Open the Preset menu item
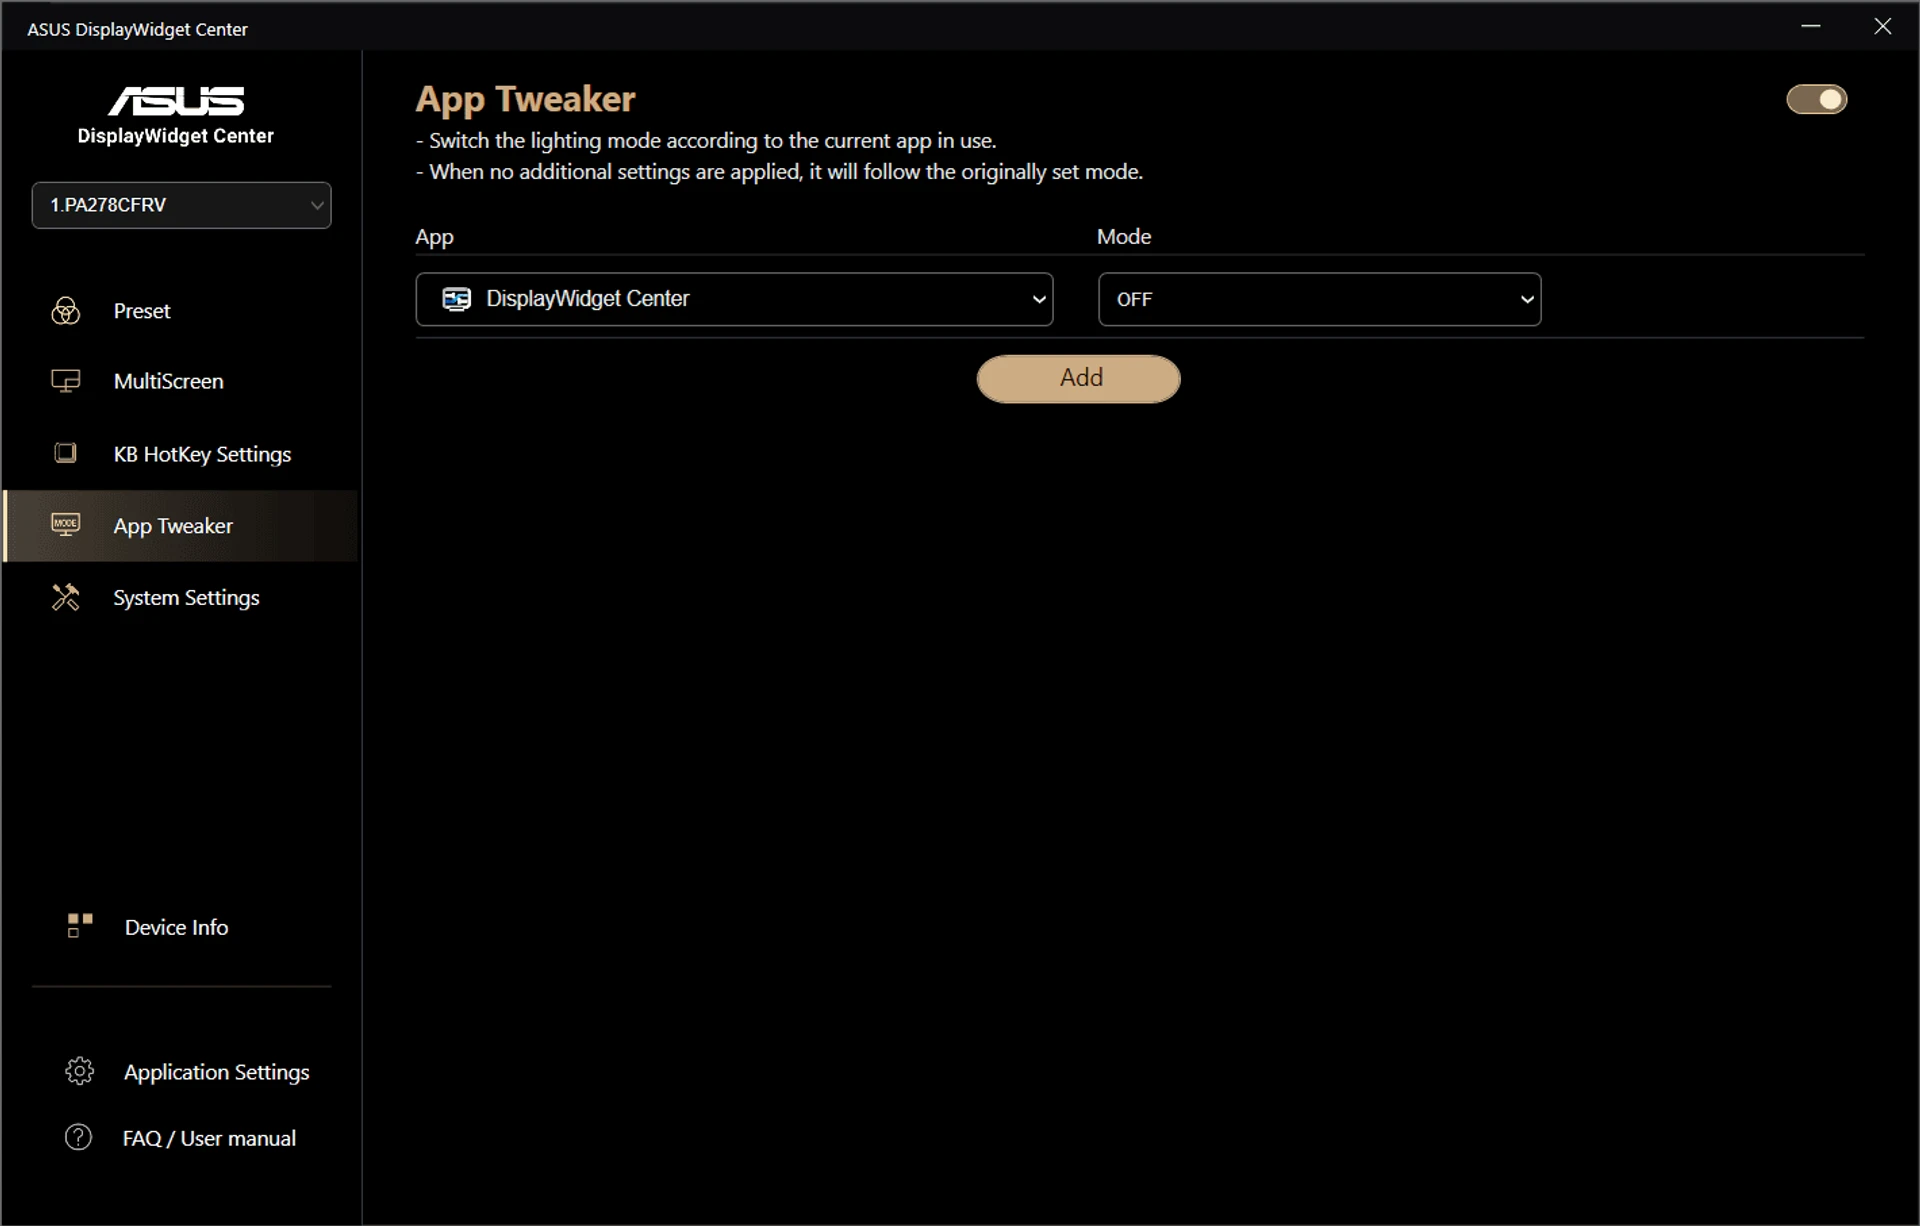The width and height of the screenshot is (1920, 1226). pos(181,311)
